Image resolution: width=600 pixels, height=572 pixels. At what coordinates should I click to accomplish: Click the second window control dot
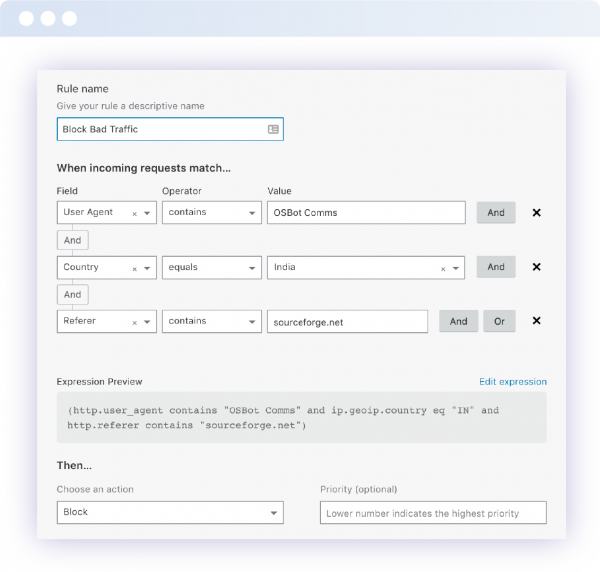coord(48,18)
